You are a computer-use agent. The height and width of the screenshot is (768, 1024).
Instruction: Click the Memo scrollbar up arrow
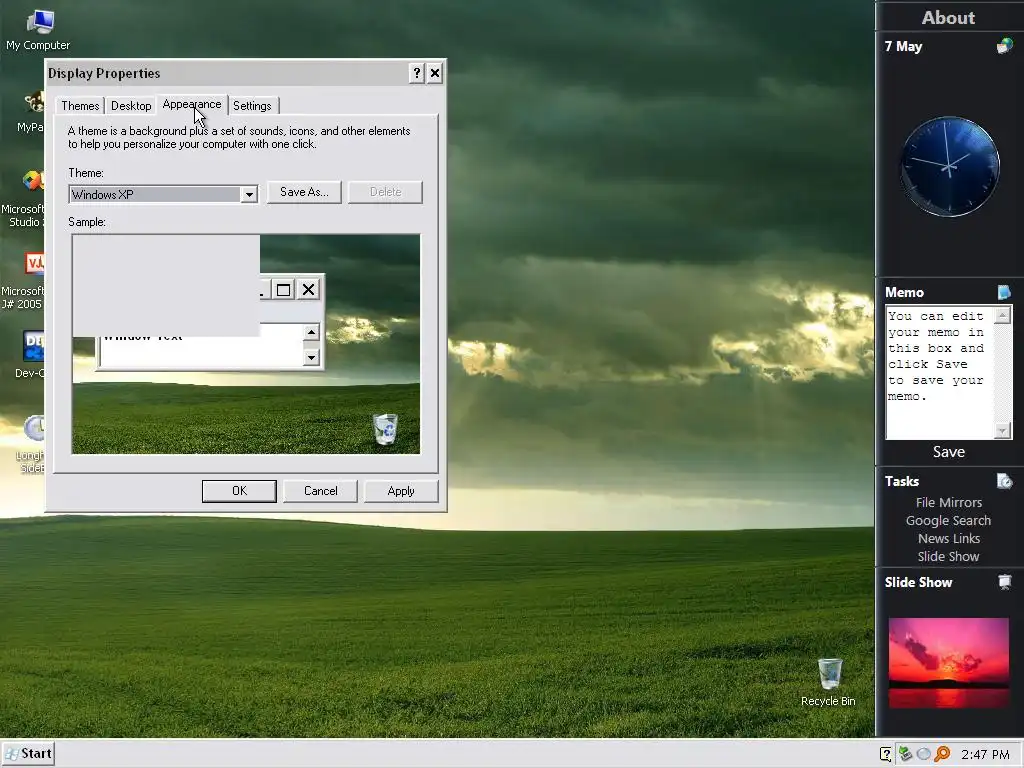[x=1002, y=315]
